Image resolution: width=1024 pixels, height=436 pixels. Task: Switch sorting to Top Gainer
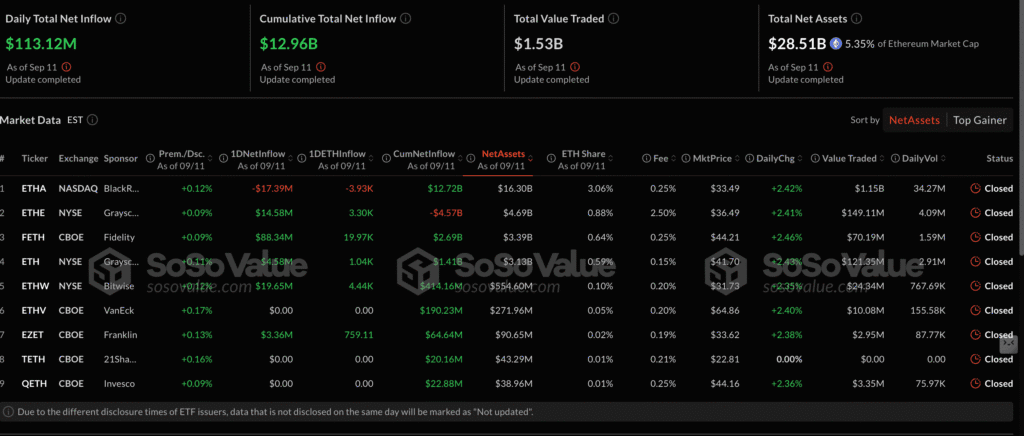click(981, 120)
